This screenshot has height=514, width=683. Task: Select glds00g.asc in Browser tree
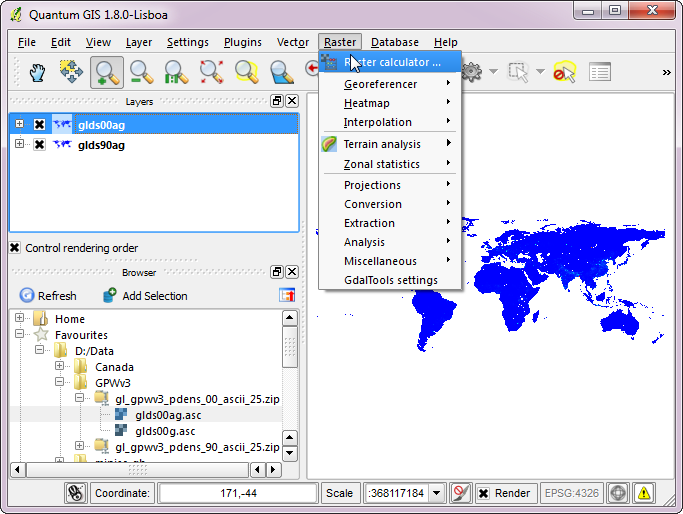coord(165,431)
